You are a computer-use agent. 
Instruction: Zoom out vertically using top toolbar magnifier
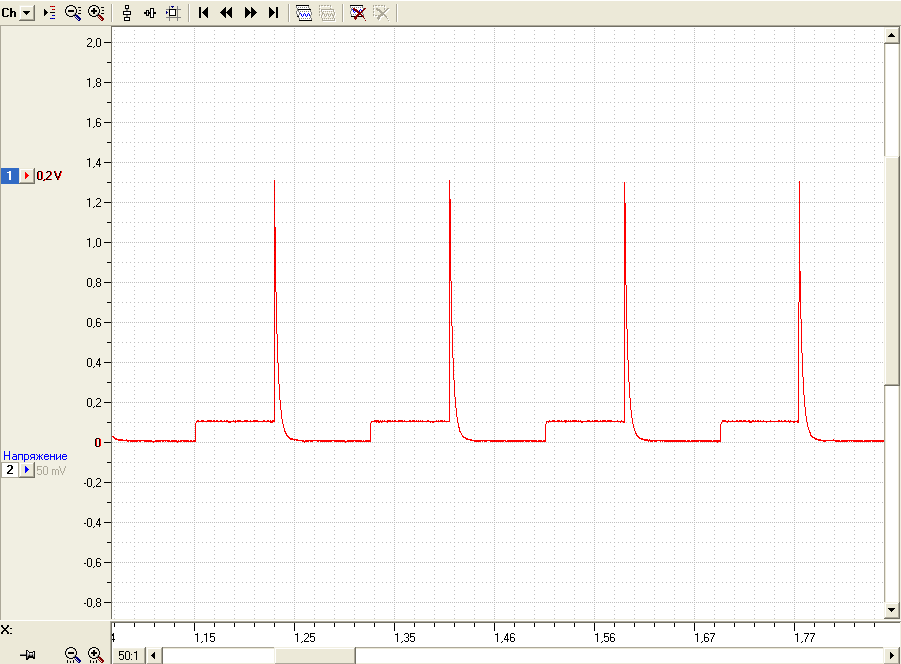coord(73,13)
